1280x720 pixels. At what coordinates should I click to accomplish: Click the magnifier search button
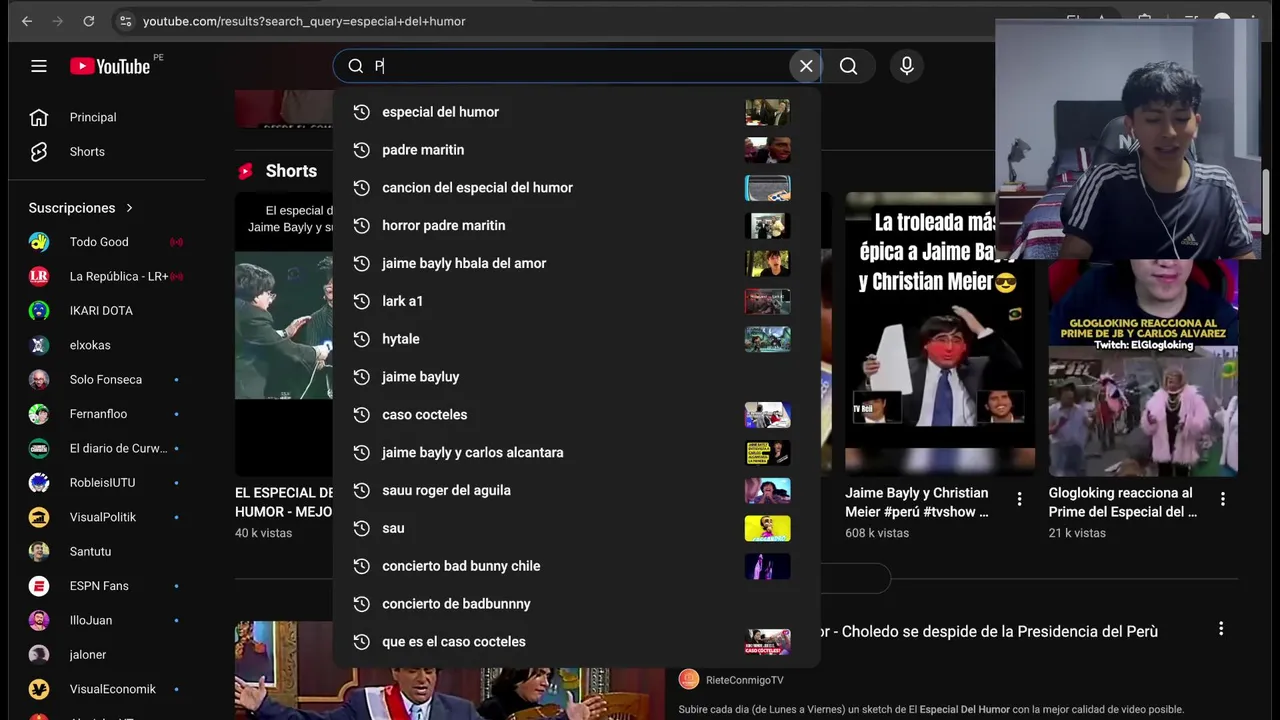point(849,66)
